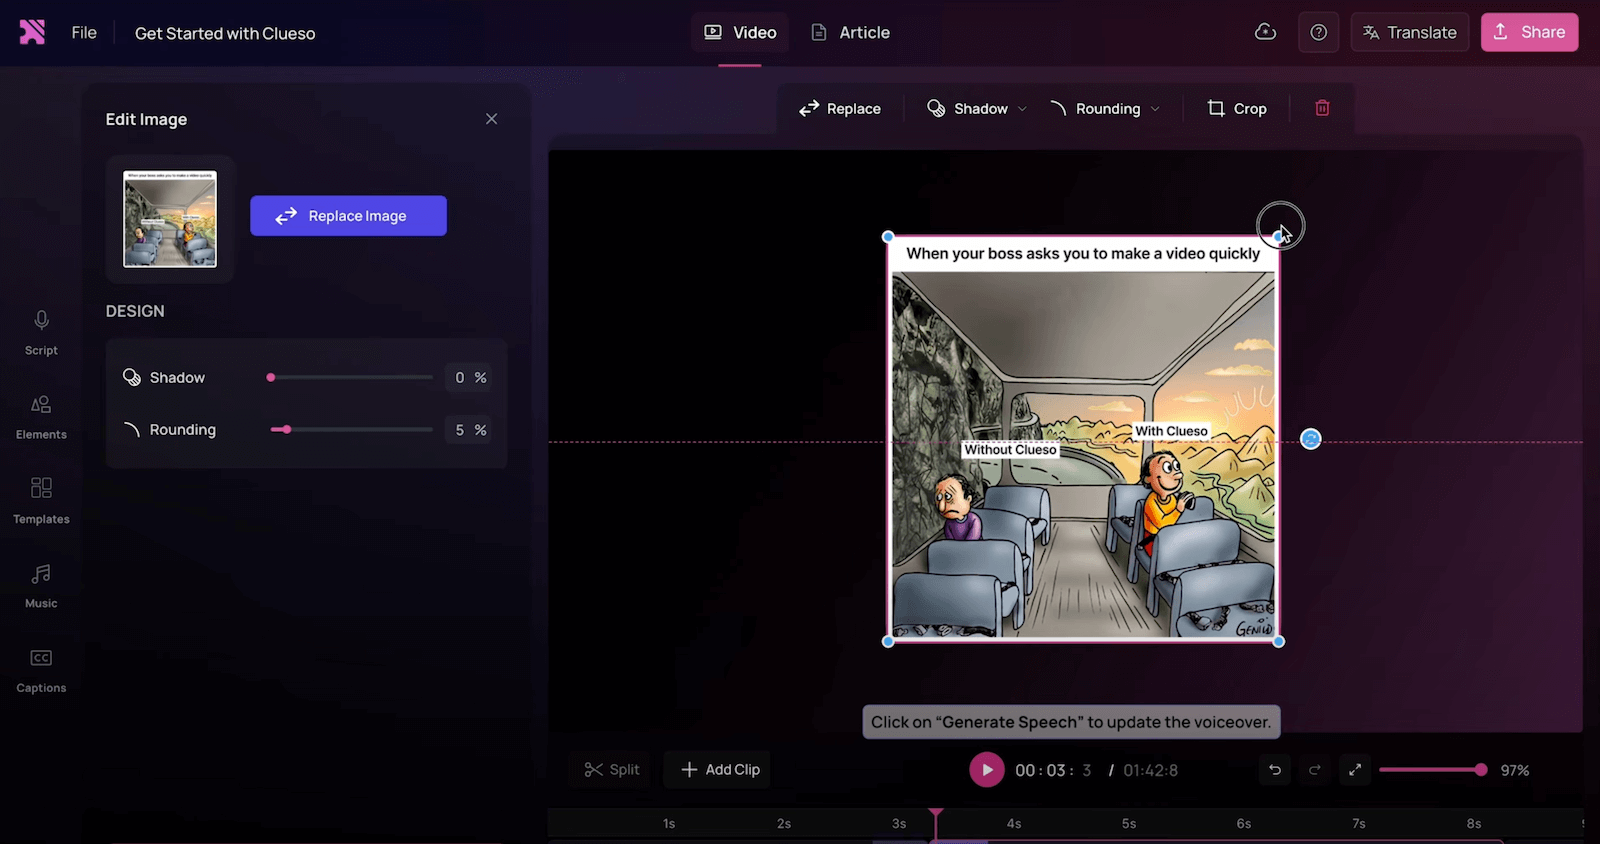Expand the Shadow dropdown in toolbar

pyautogui.click(x=977, y=108)
